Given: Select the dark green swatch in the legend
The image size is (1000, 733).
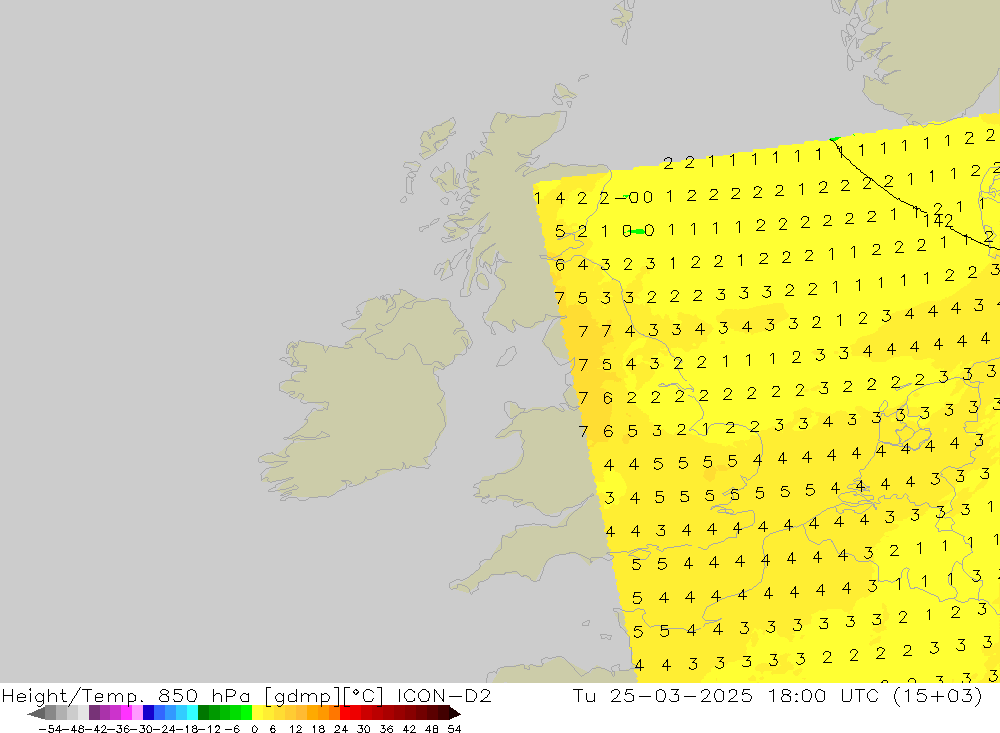Looking at the screenshot, I should point(203,713).
